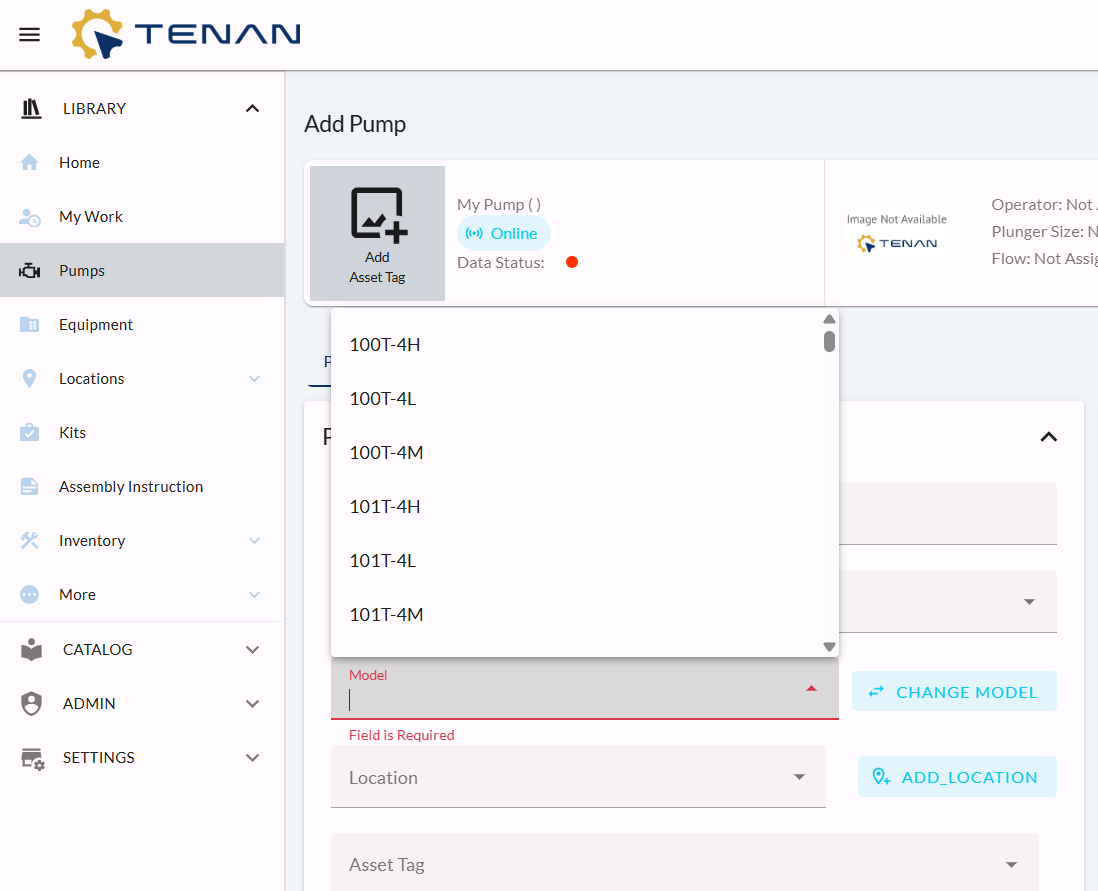
Task: Expand the Inventory submenu
Action: pyautogui.click(x=254, y=541)
